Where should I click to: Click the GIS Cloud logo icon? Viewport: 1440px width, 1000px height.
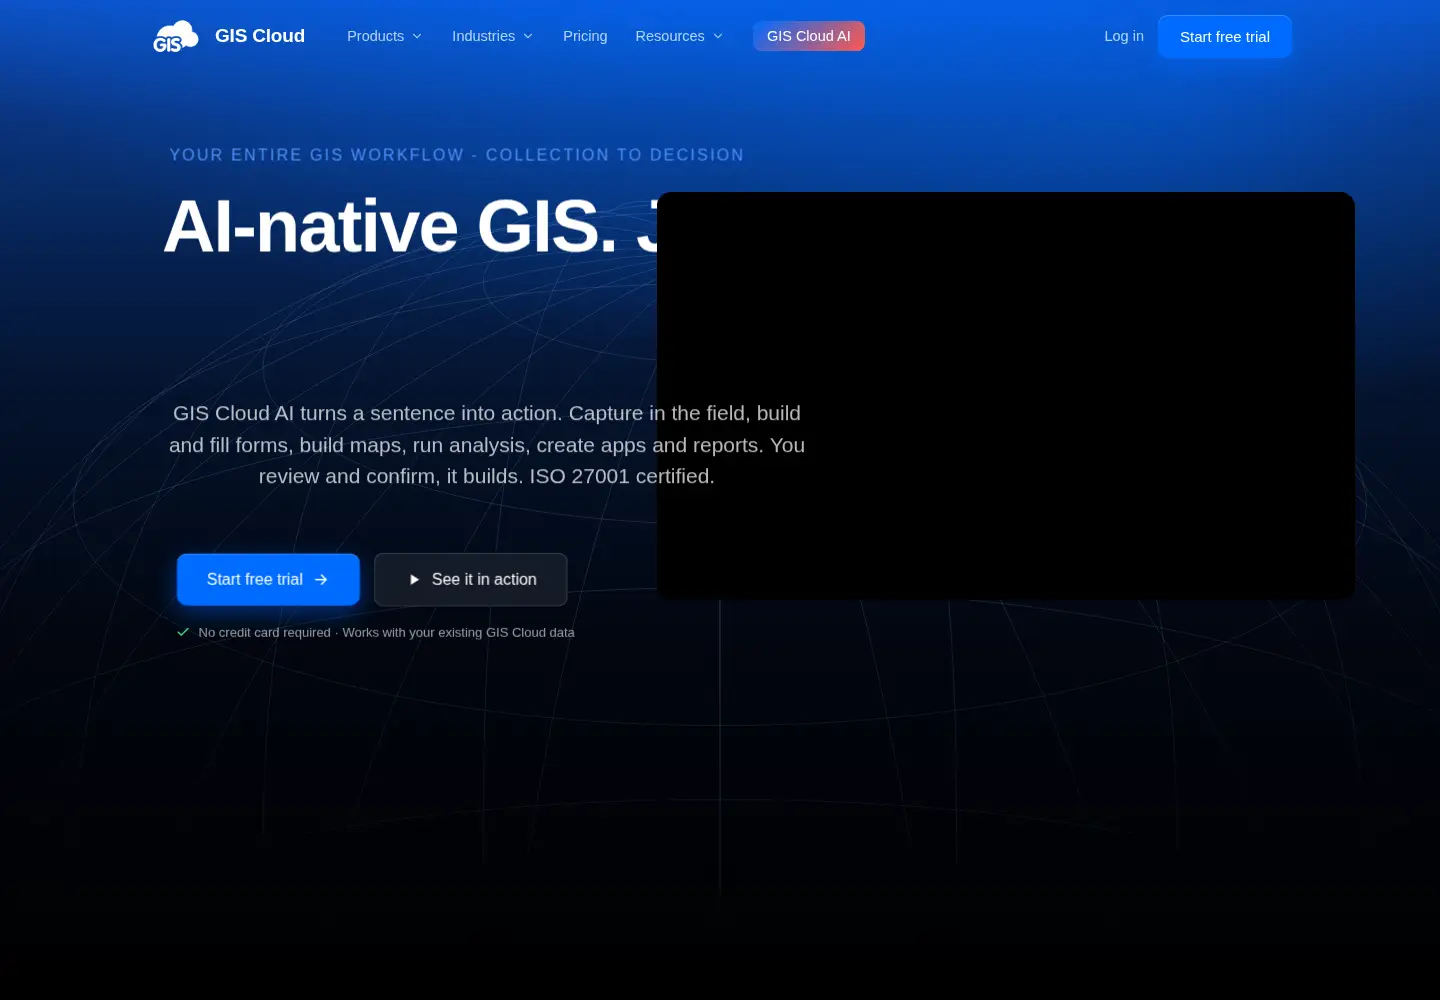click(176, 36)
